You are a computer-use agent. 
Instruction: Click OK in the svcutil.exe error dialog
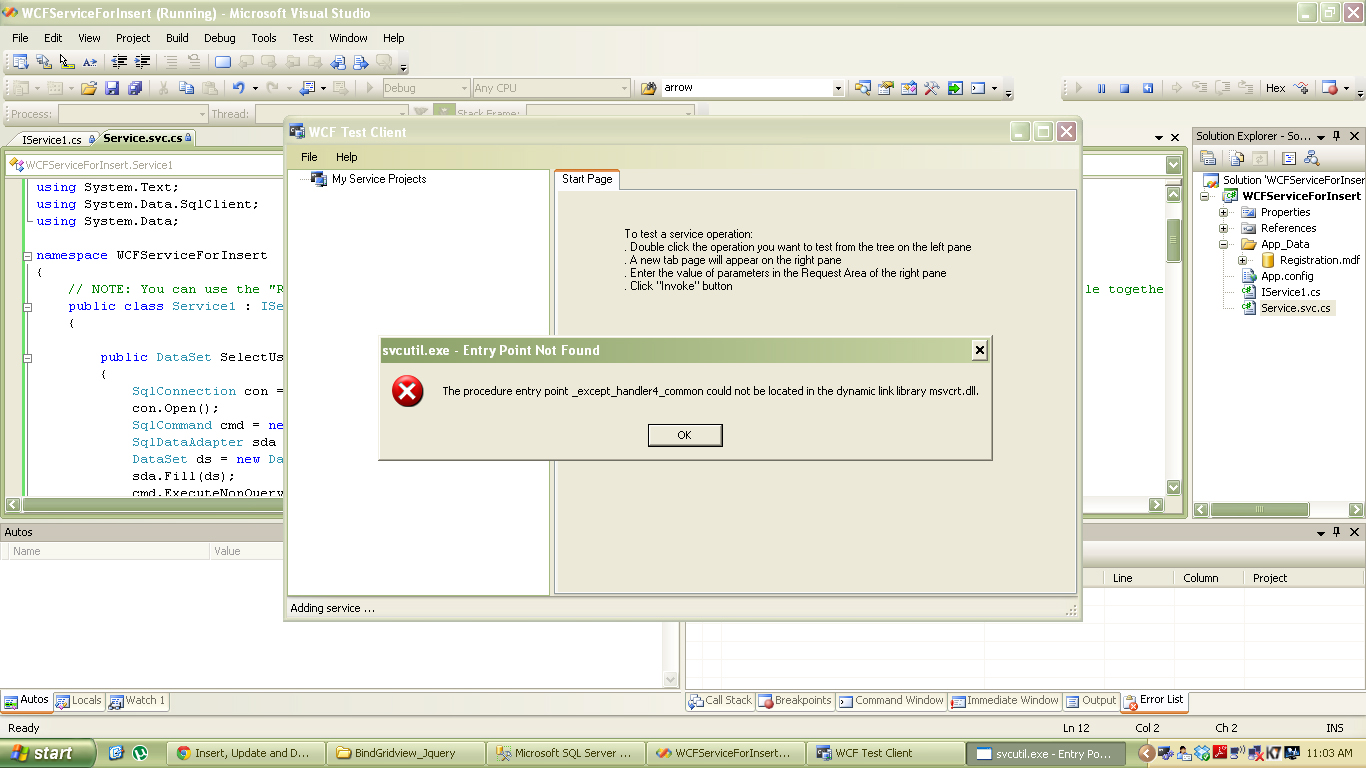click(x=685, y=435)
